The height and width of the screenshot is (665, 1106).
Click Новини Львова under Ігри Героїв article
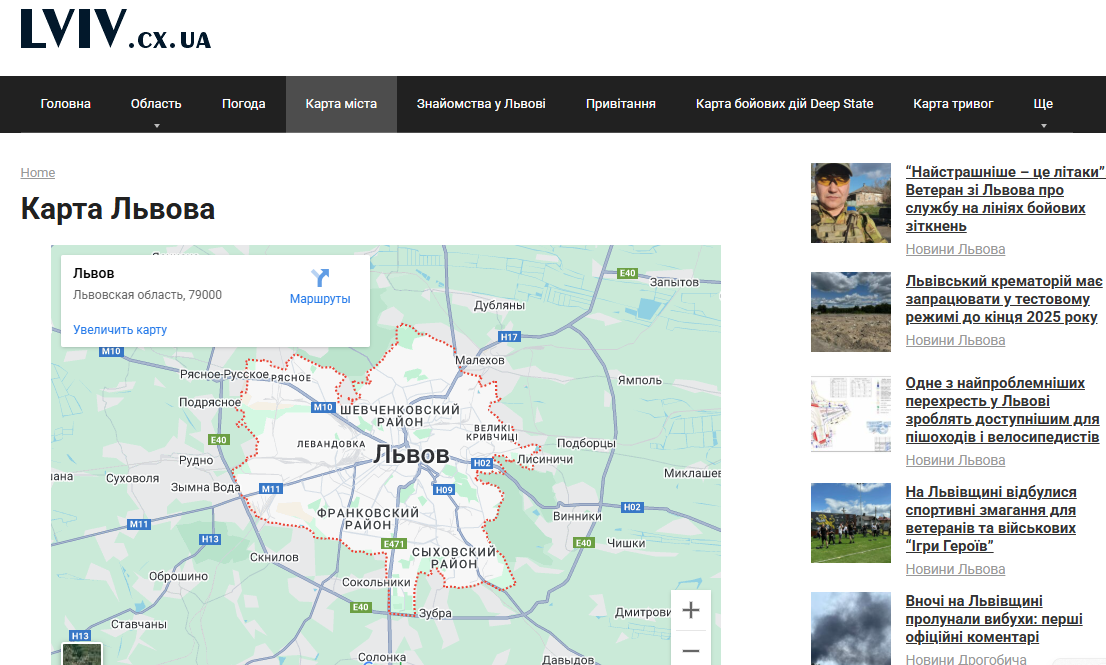pos(955,569)
